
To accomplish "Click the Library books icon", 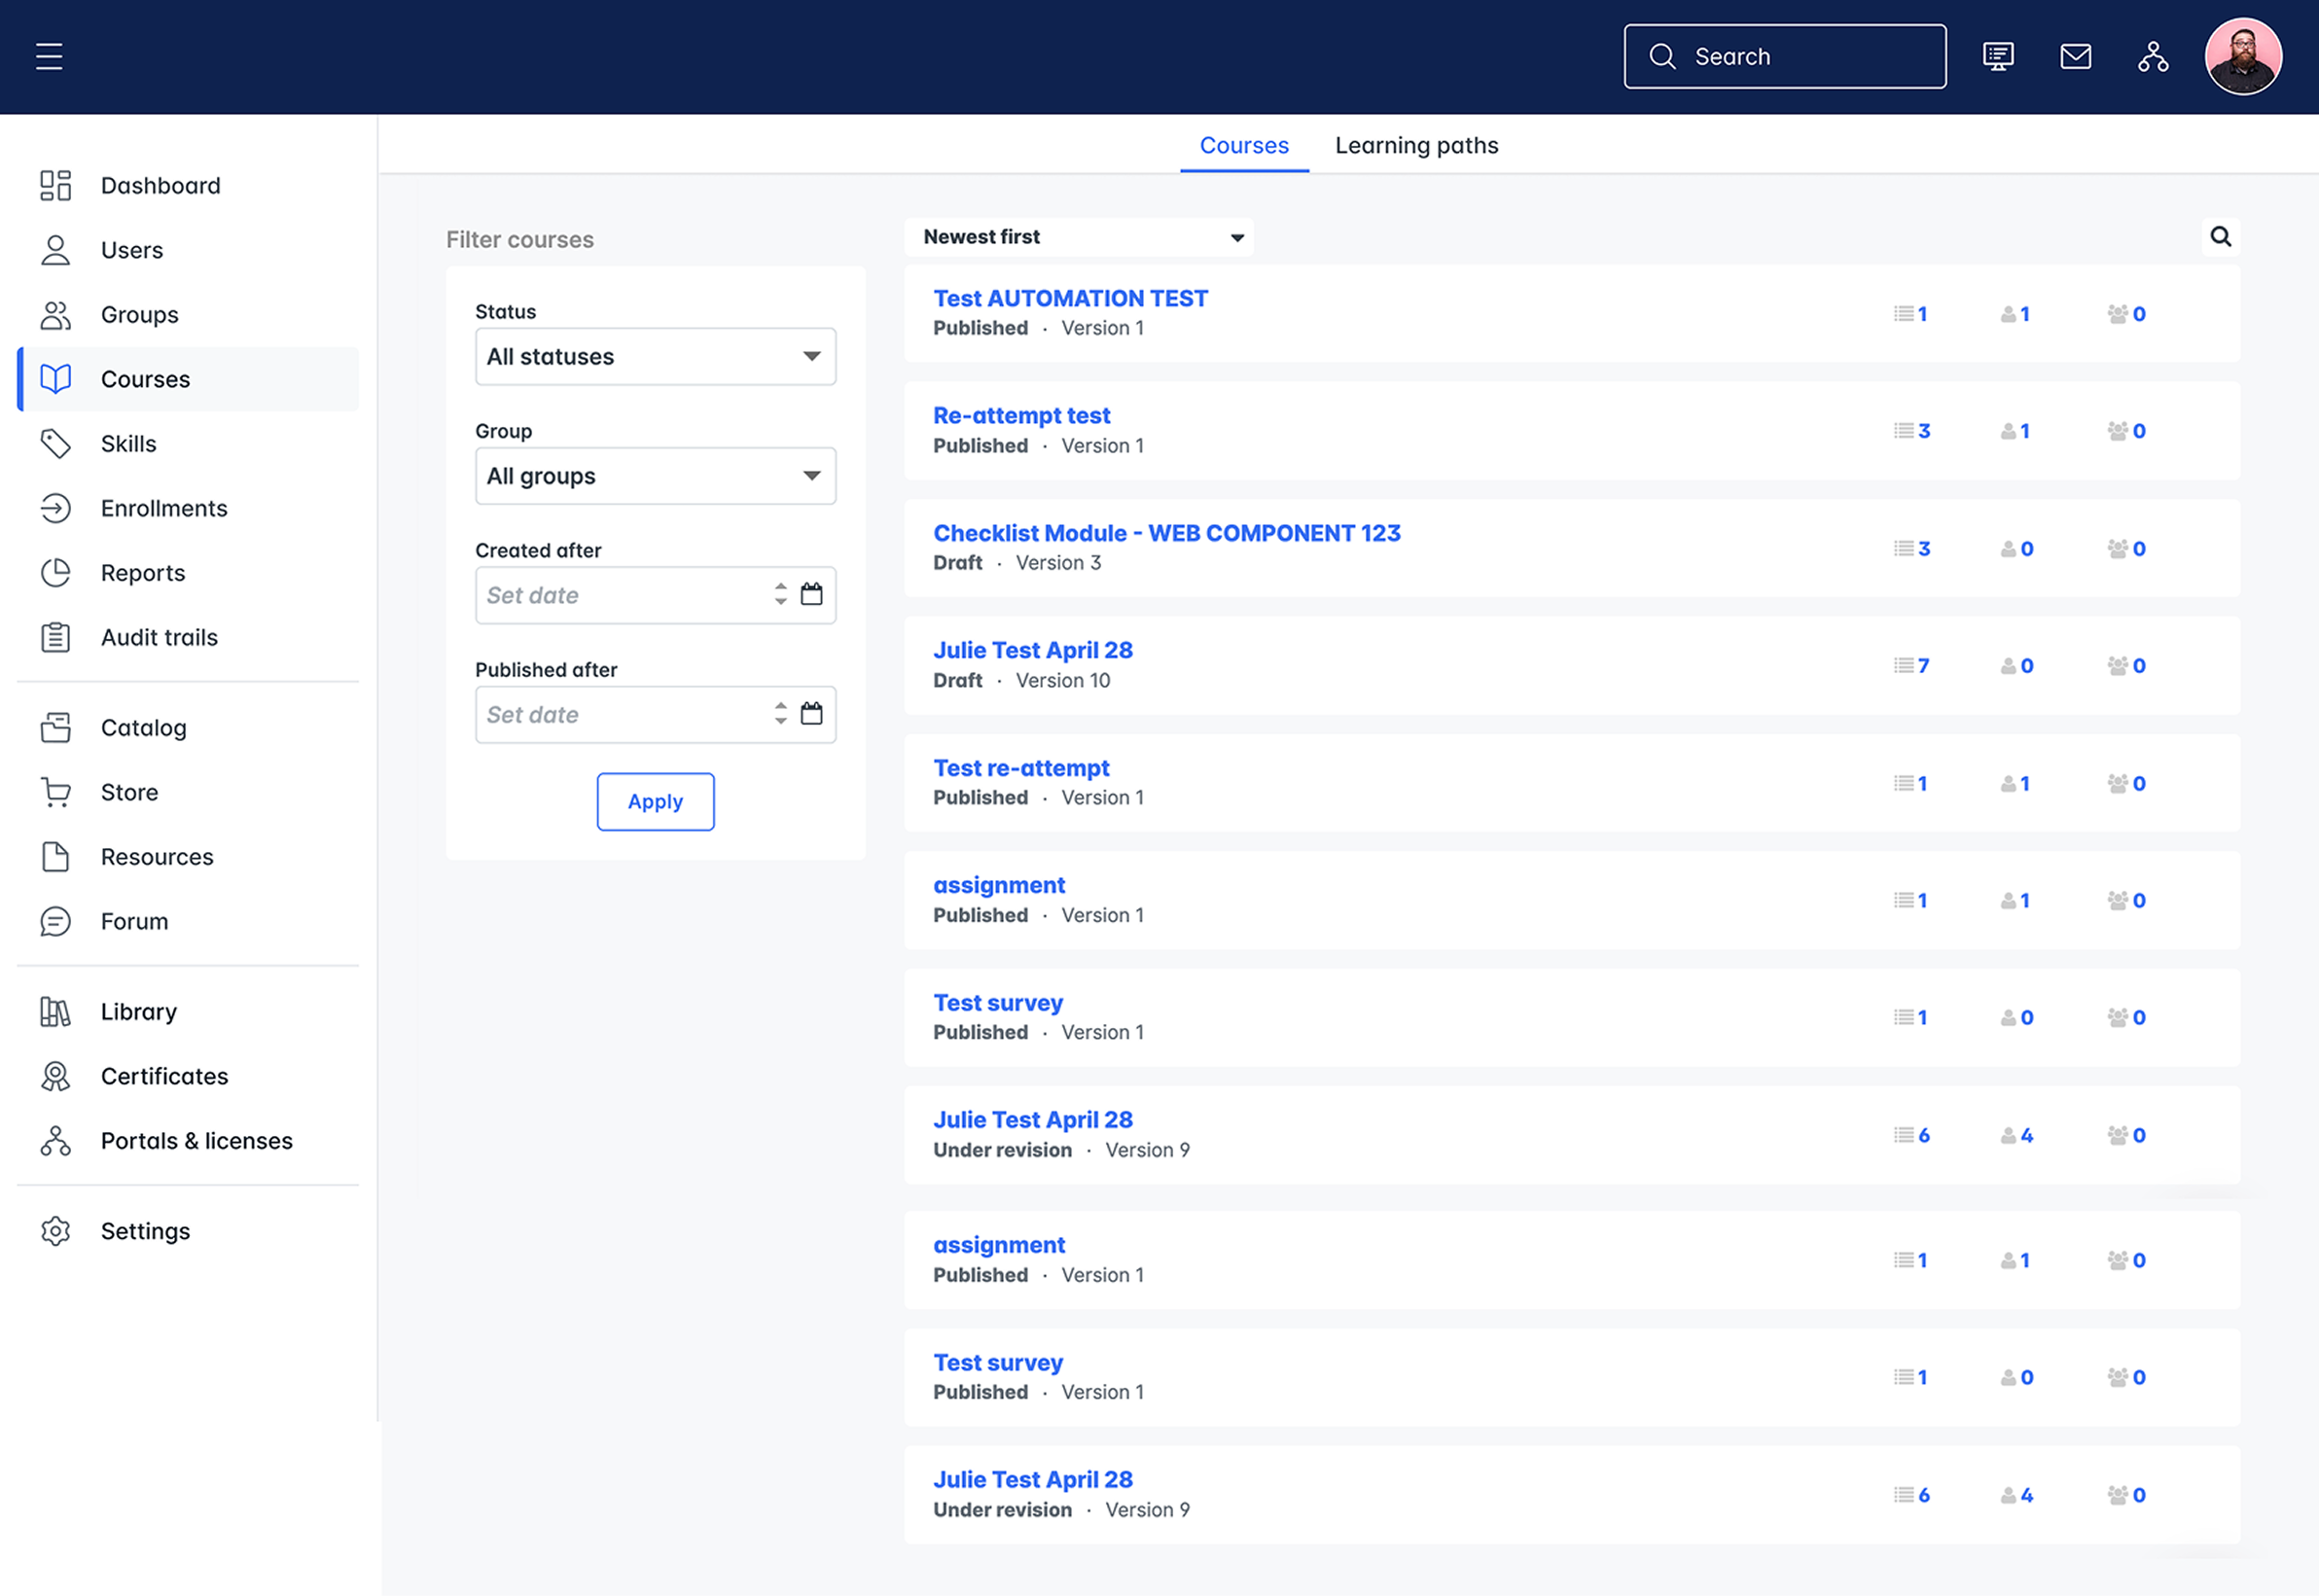I will point(55,1012).
